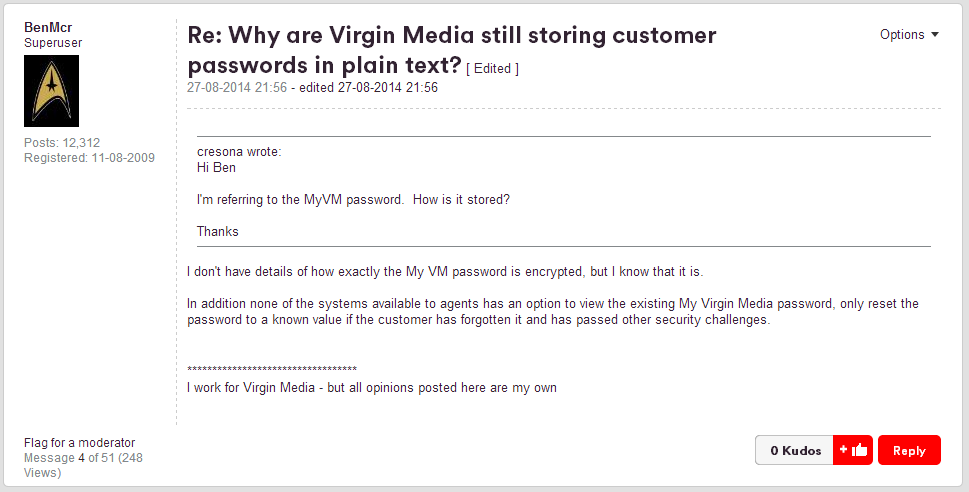Click the Superuser rank label
This screenshot has width=969, height=492.
(x=53, y=43)
